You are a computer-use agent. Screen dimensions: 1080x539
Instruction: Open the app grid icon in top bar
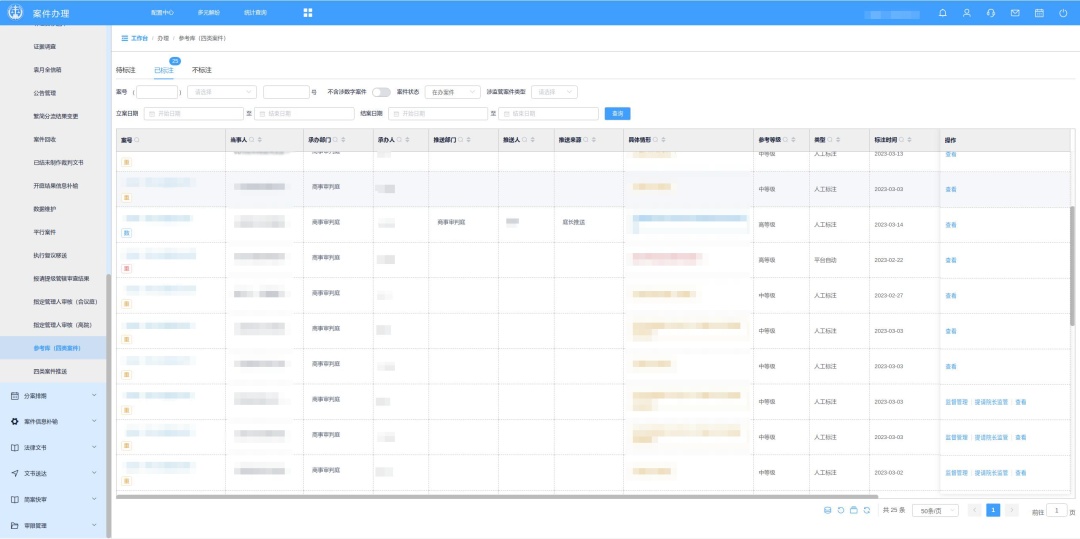[x=308, y=13]
